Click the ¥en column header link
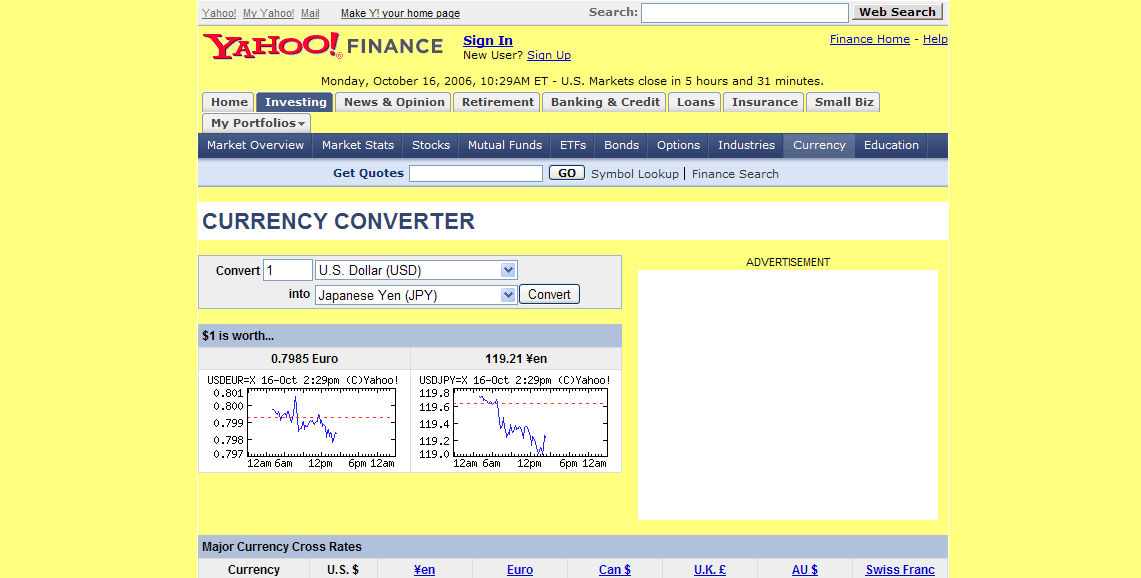This screenshot has height=578, width=1141. 424,569
